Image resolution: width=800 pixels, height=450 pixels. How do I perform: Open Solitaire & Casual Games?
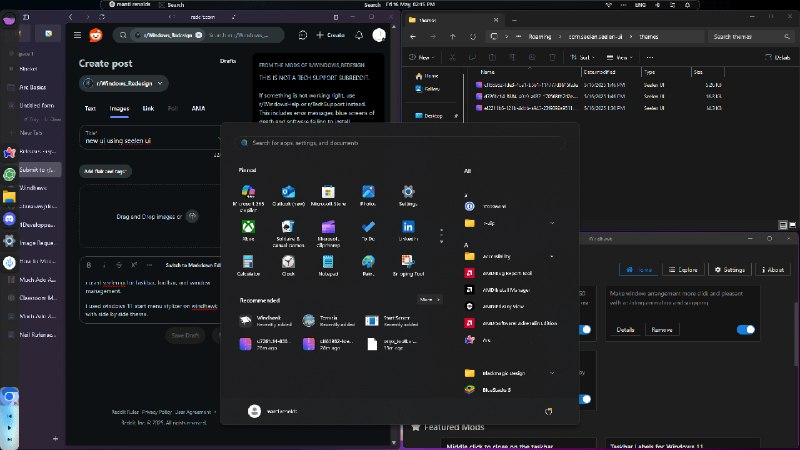tap(288, 233)
